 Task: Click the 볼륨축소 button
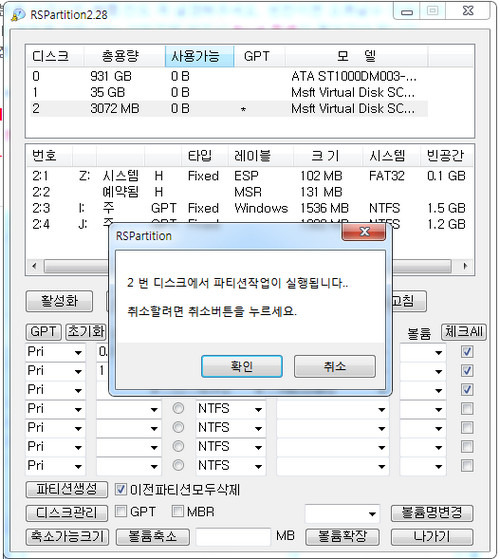pos(153,537)
